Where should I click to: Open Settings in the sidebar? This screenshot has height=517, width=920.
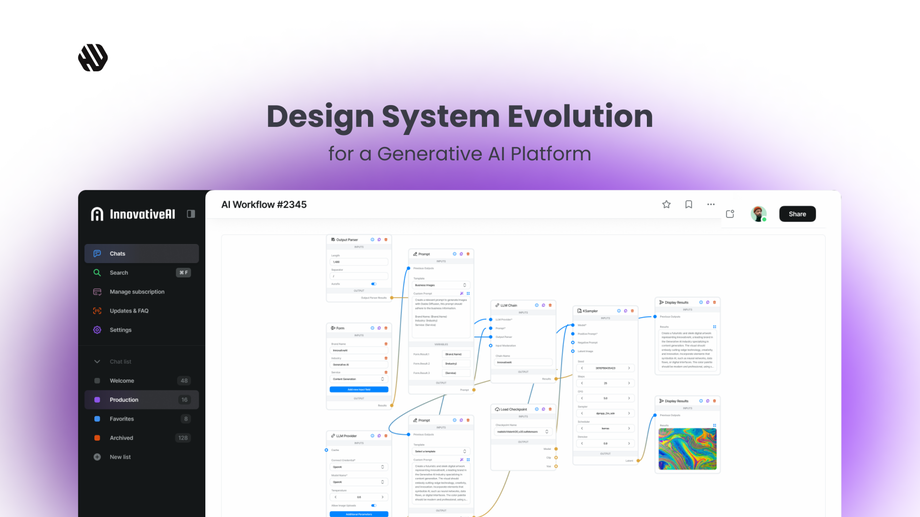[141, 330]
